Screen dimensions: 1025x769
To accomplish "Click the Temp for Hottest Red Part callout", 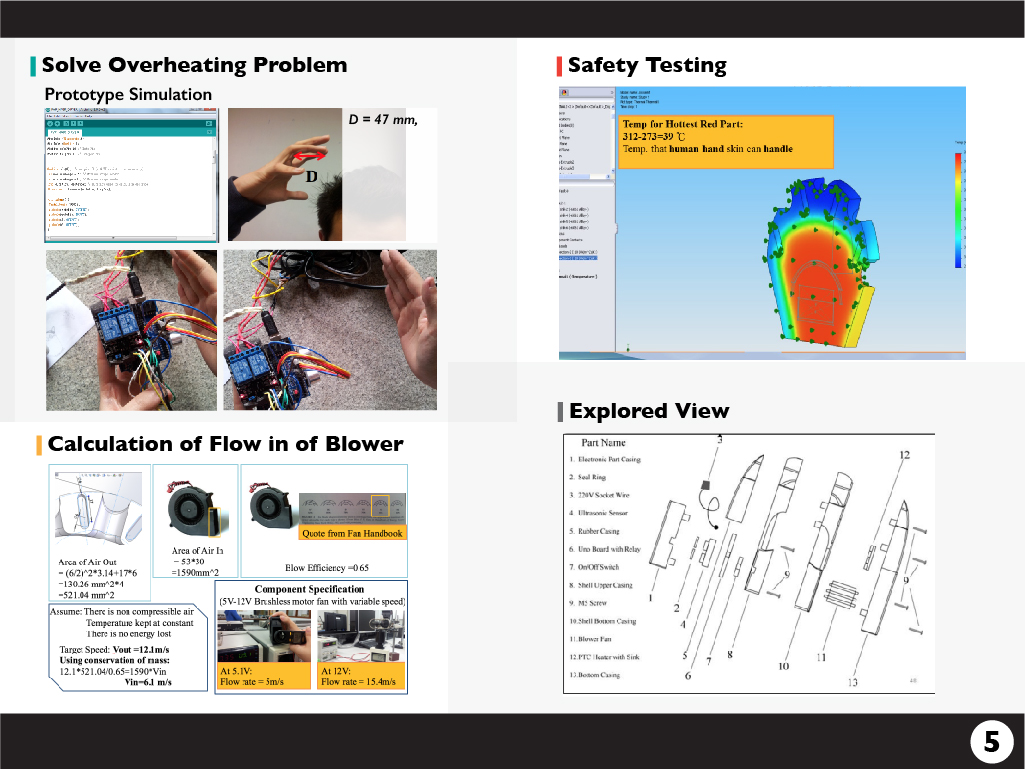I will (x=724, y=141).
